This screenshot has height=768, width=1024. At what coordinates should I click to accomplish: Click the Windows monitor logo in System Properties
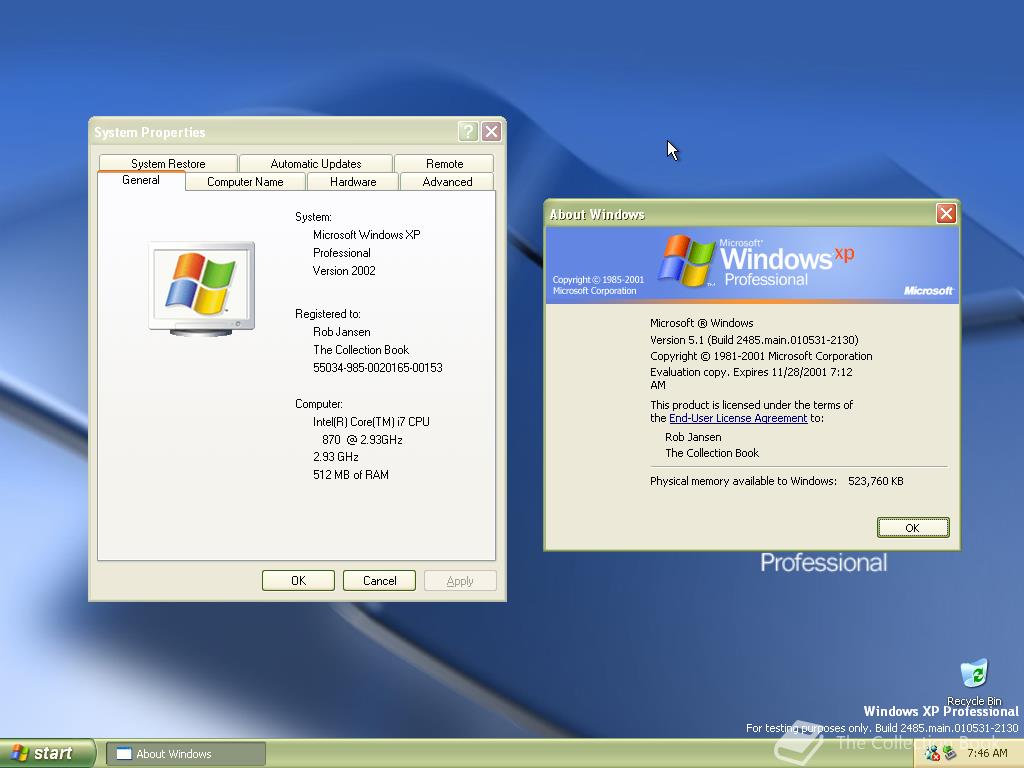(x=202, y=289)
